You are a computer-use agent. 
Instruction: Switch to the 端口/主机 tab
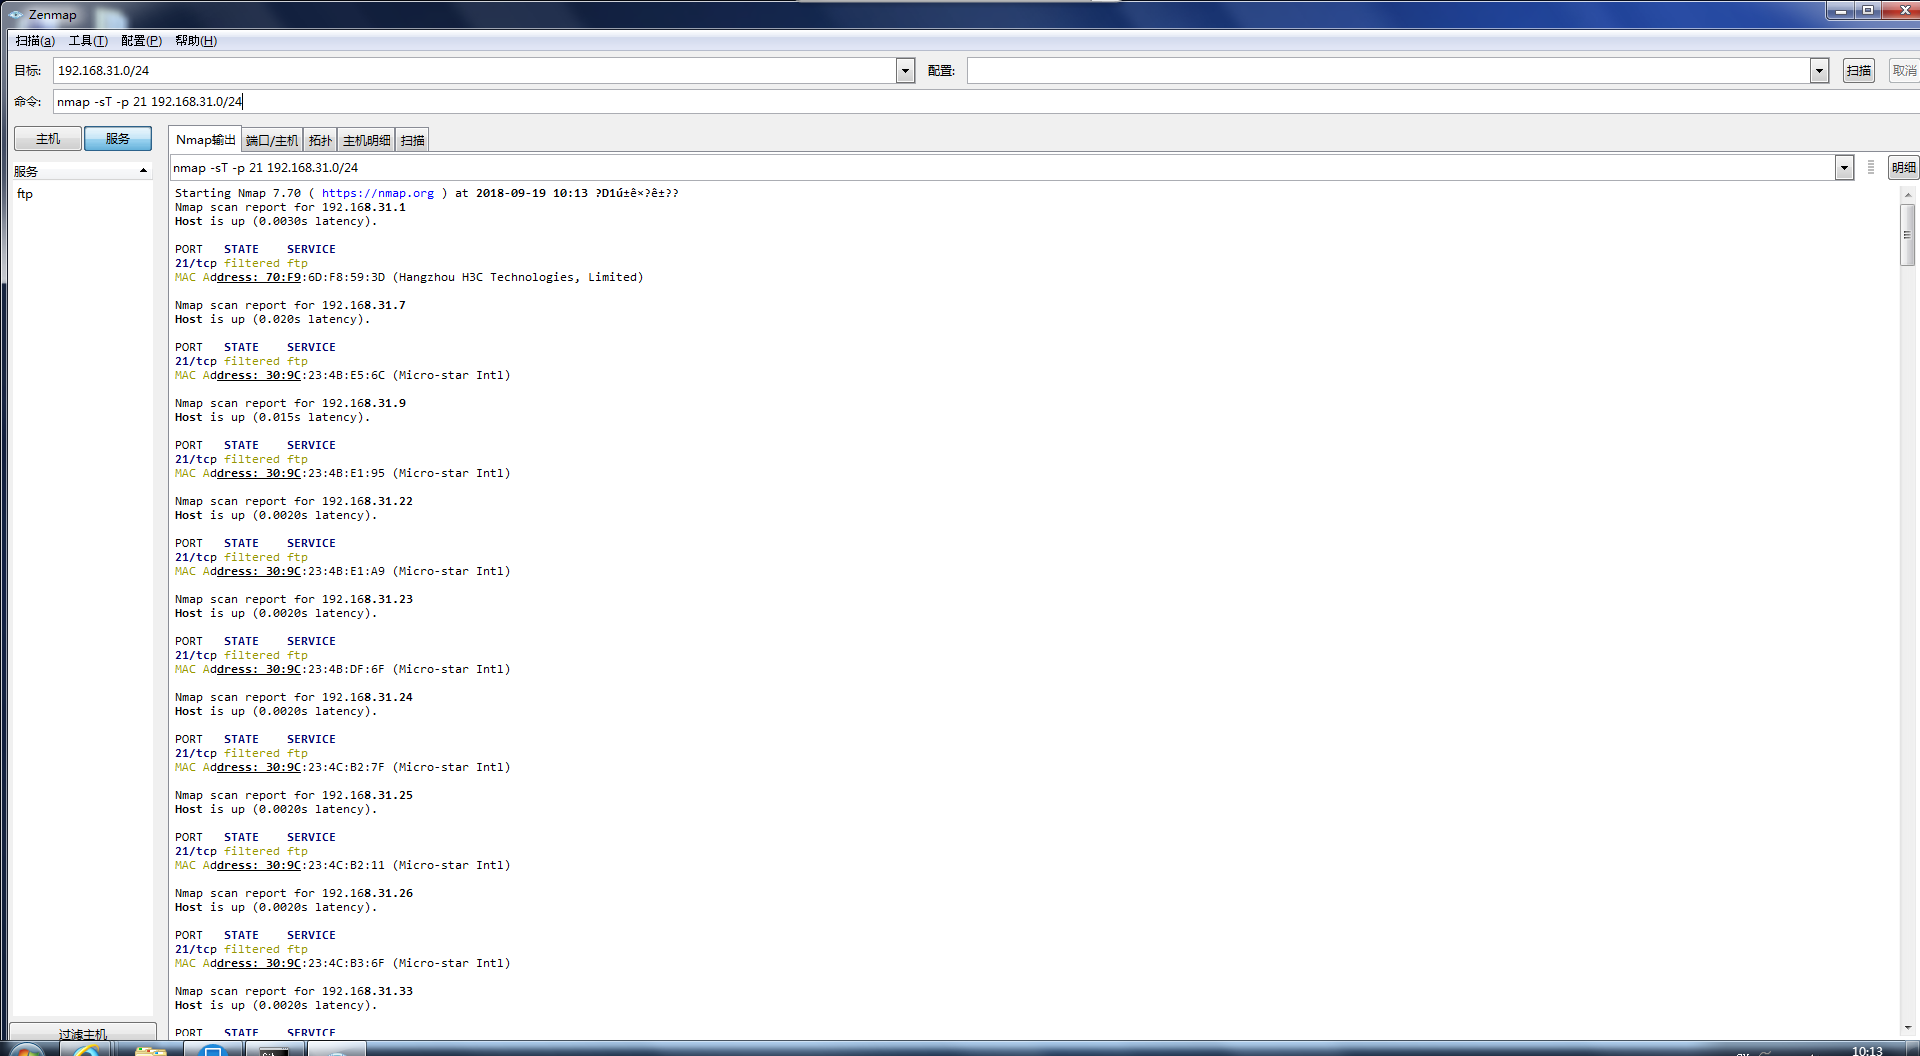[x=272, y=141]
